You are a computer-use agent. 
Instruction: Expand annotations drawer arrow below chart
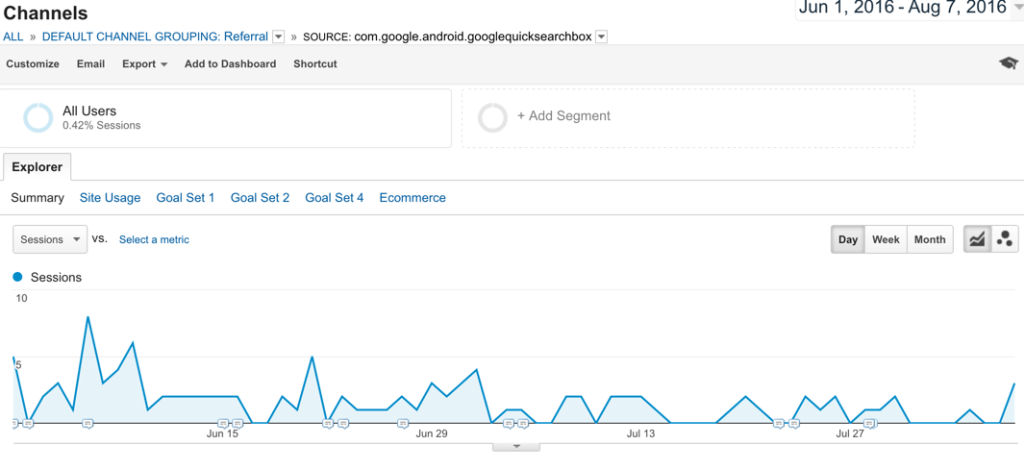(517, 446)
